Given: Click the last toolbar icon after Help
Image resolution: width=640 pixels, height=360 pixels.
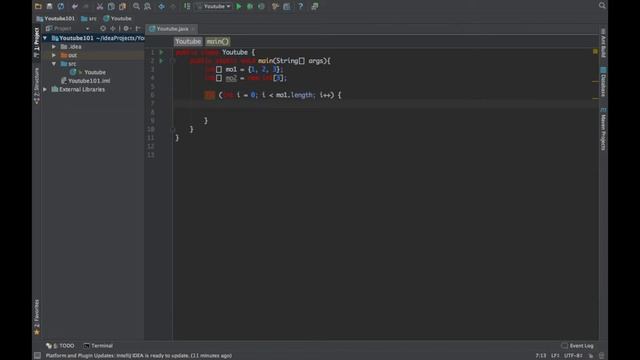Looking at the screenshot, I should 315,6.
